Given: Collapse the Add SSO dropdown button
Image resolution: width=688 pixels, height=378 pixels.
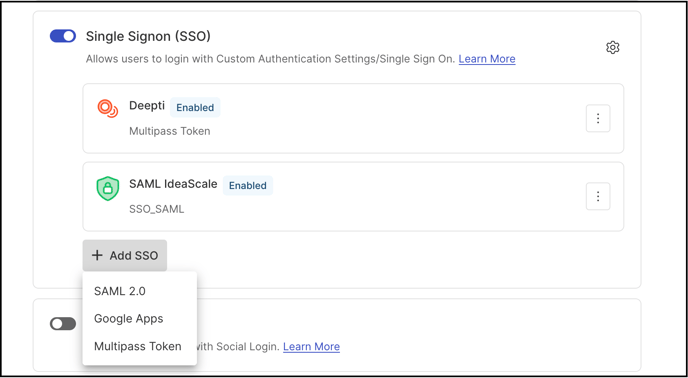Looking at the screenshot, I should coord(125,256).
